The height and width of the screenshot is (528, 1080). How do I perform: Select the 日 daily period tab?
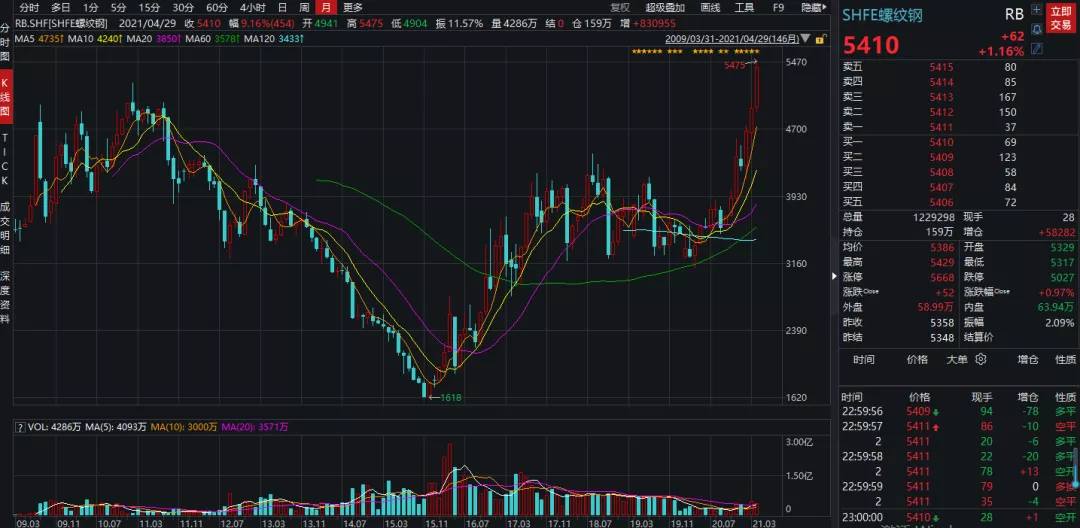282,8
